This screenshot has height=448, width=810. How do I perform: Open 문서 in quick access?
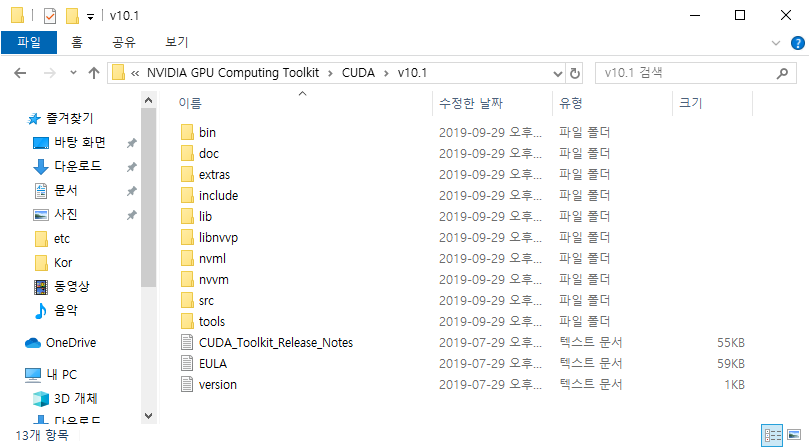click(55, 191)
